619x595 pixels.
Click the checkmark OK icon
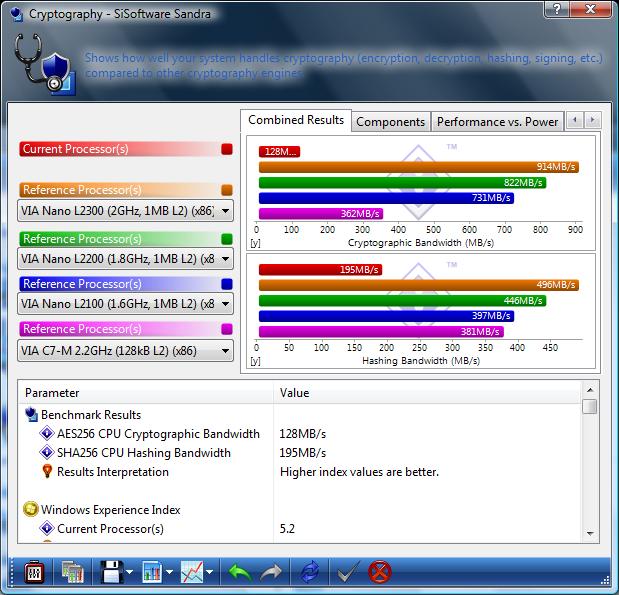click(x=348, y=571)
